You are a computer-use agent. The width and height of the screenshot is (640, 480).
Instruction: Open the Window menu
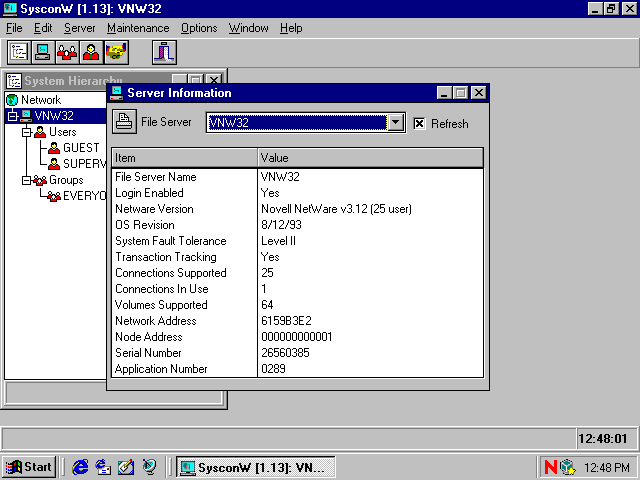pos(249,28)
